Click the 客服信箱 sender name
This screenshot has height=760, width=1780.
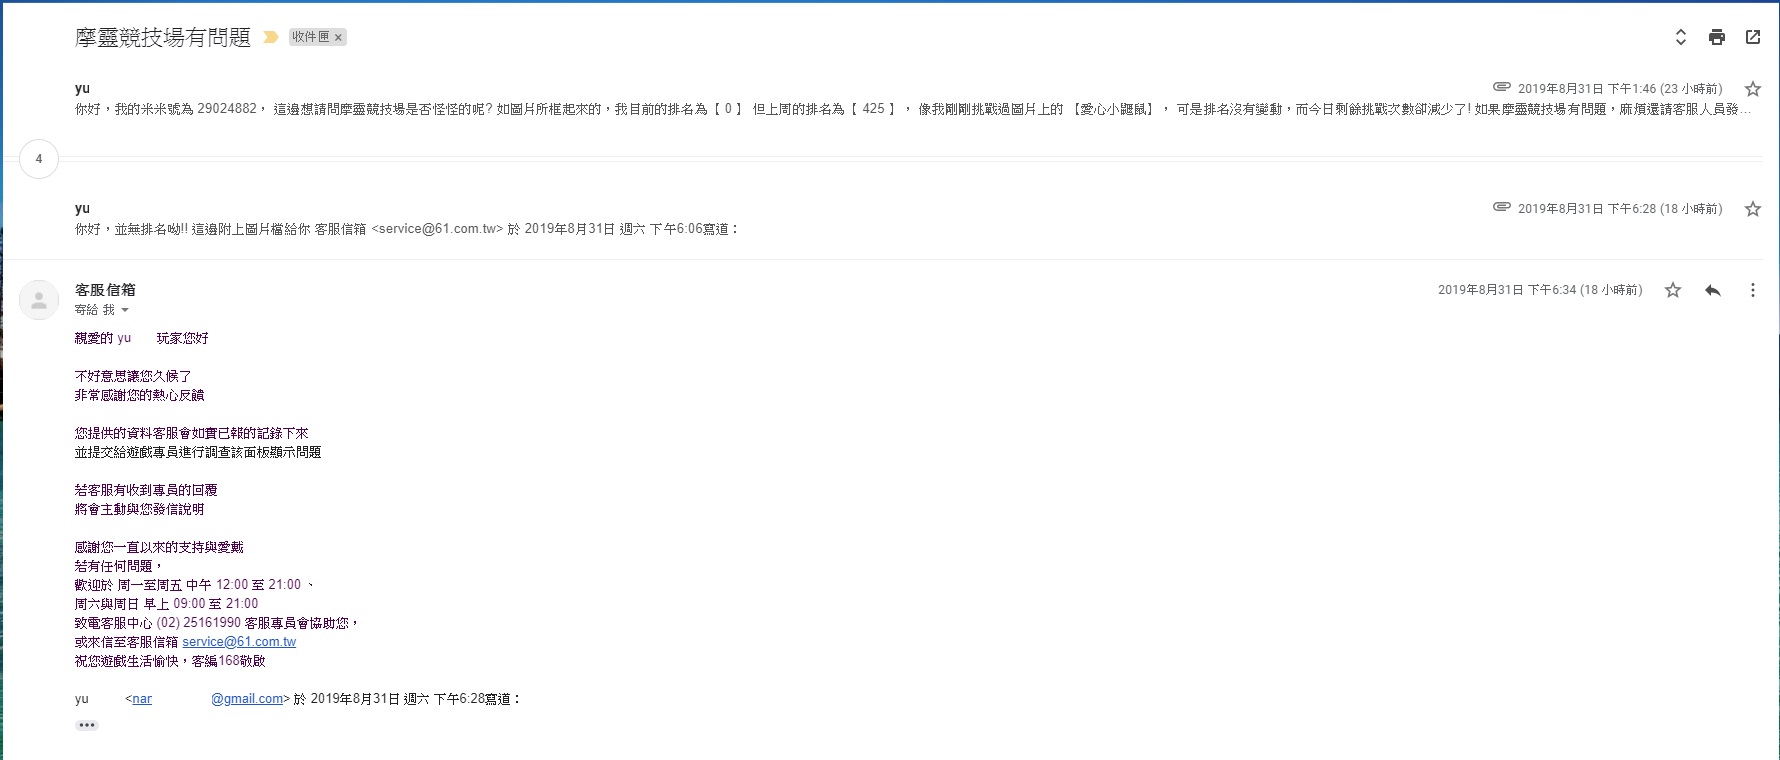(x=105, y=290)
